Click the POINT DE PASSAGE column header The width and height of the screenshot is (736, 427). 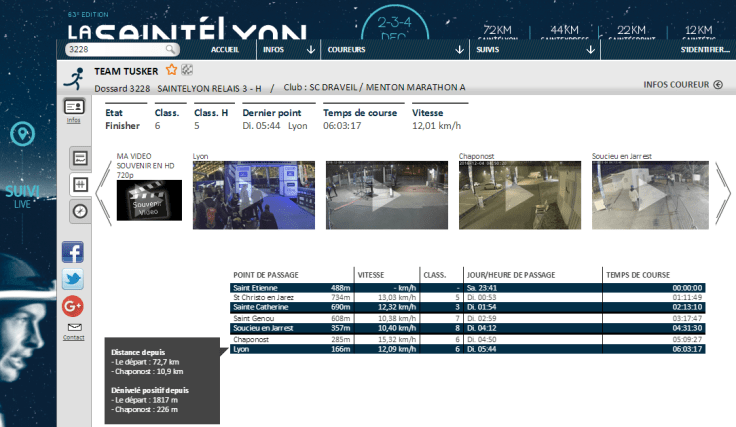(266, 275)
